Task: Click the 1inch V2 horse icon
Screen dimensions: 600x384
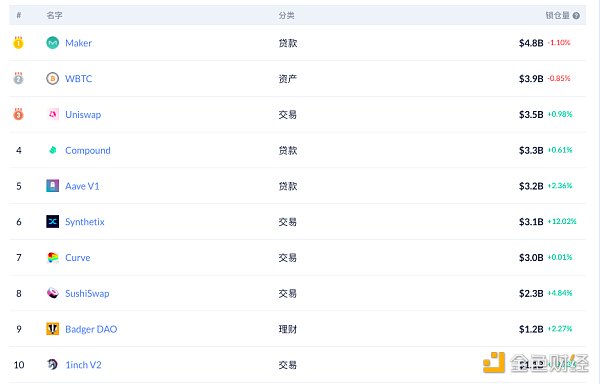Action: pos(52,364)
